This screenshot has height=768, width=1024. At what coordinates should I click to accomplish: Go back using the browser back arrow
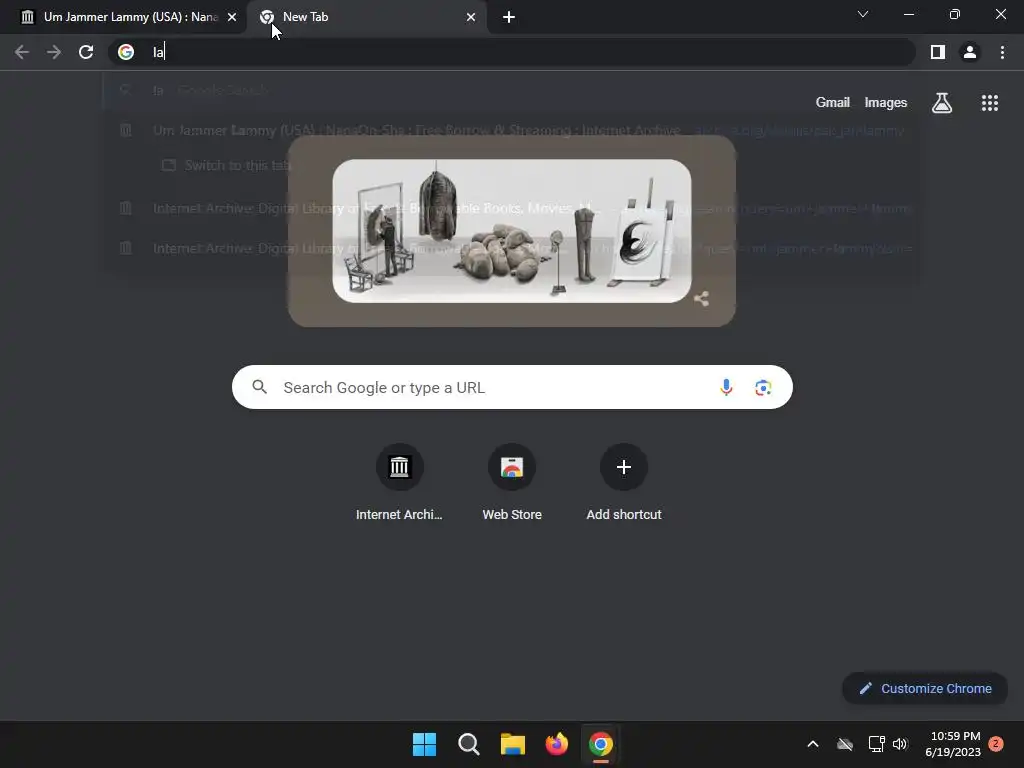(x=22, y=52)
